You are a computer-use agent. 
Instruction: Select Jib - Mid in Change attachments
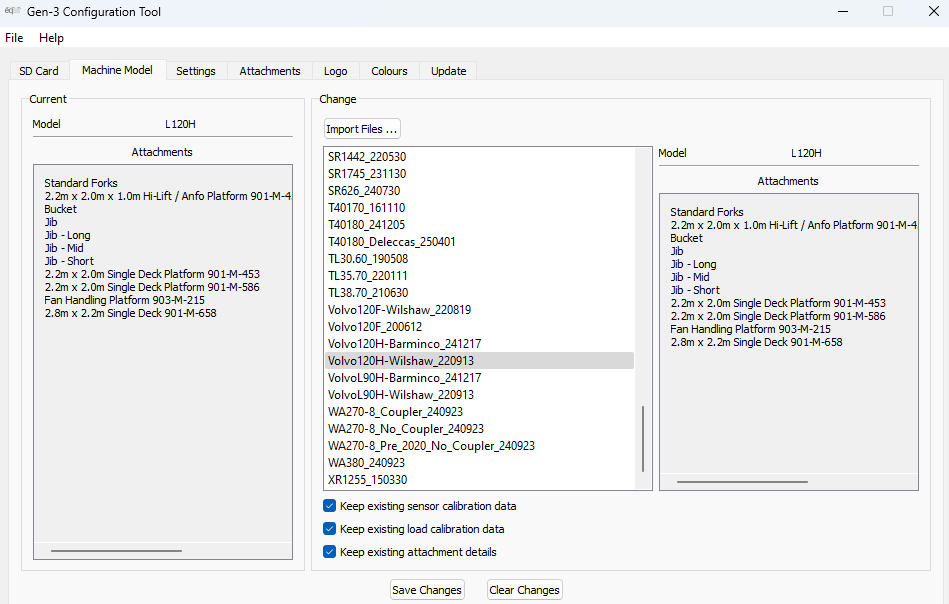click(689, 277)
